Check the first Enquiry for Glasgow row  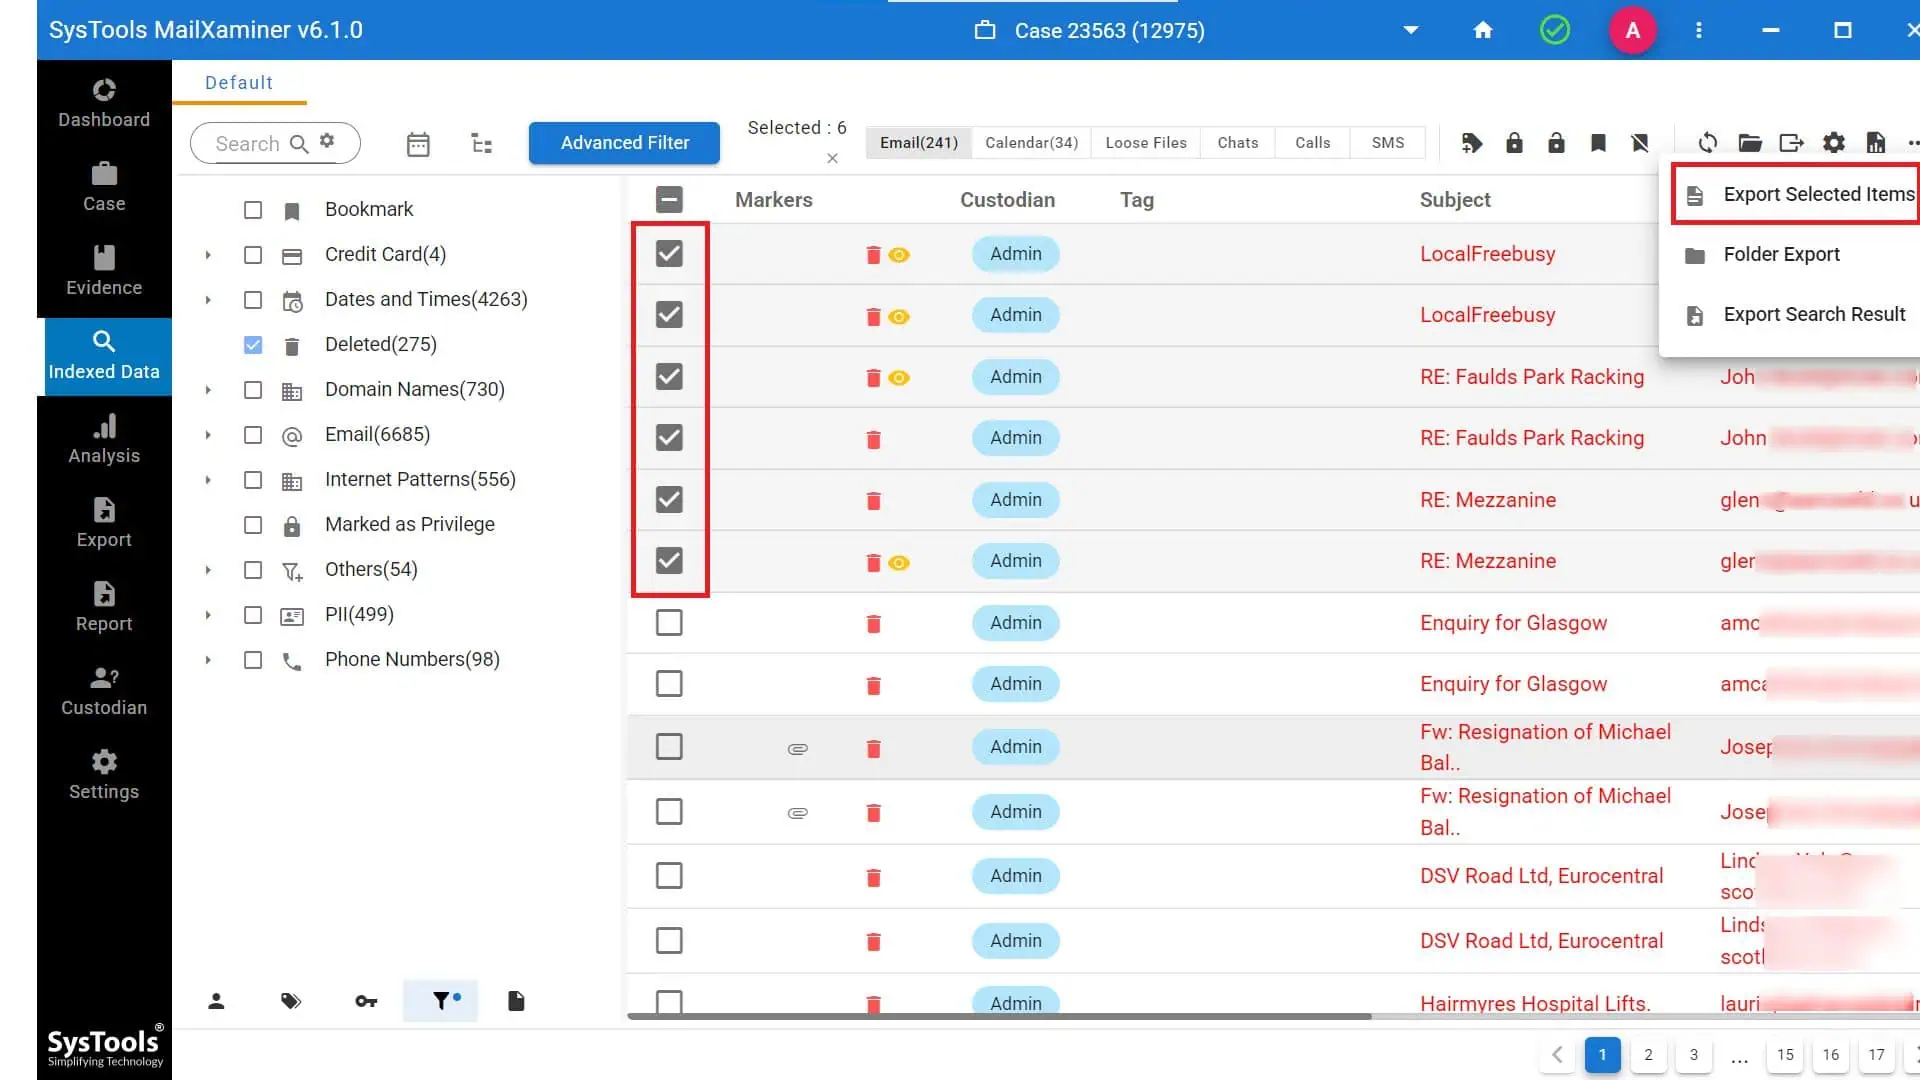(669, 623)
